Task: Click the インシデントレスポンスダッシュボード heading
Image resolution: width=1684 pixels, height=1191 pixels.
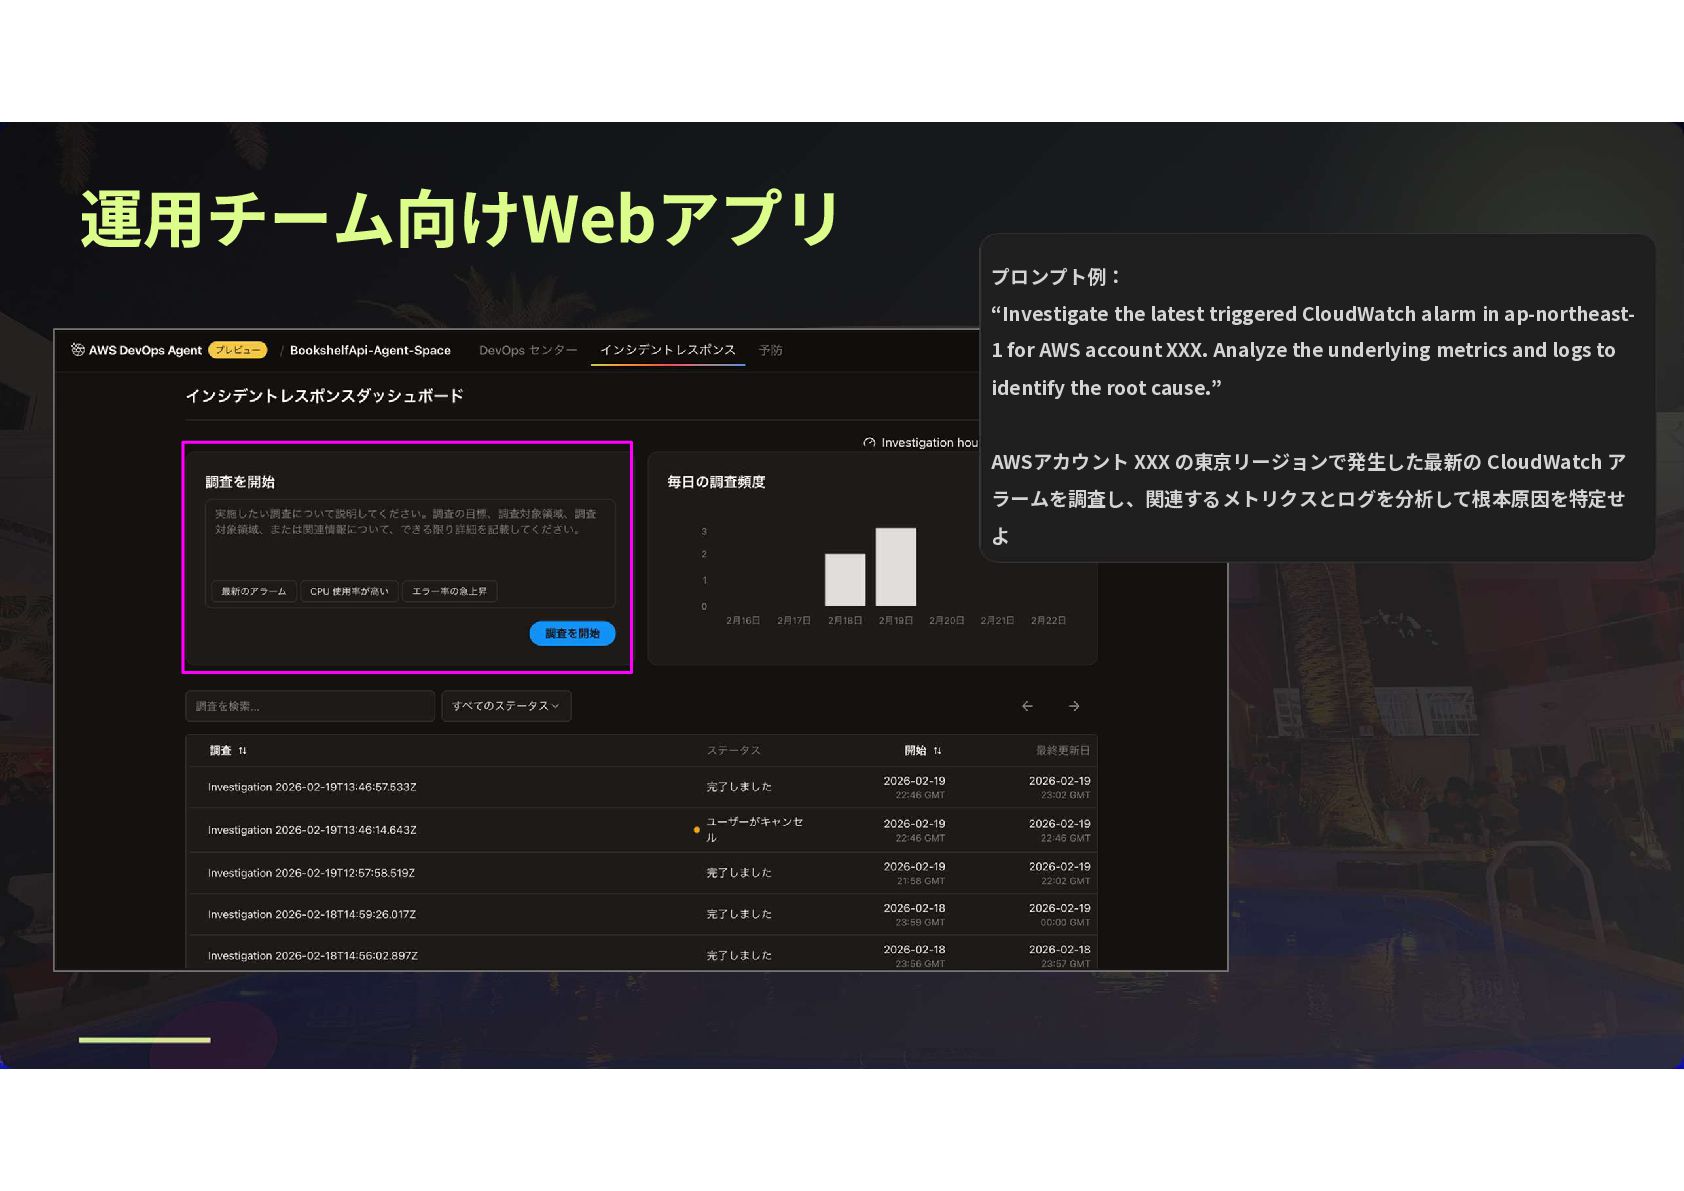Action: (325, 396)
